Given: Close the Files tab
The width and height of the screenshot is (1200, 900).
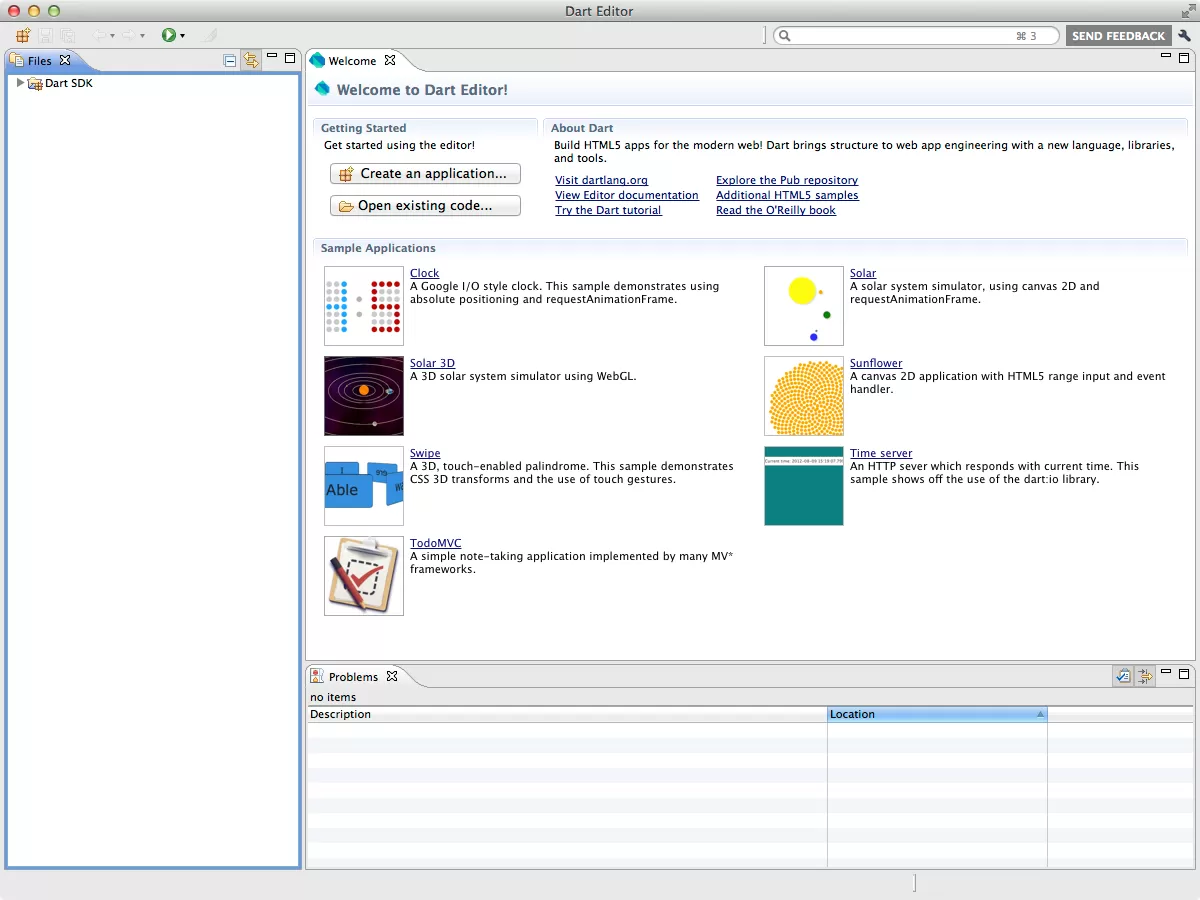Looking at the screenshot, I should click(x=65, y=60).
